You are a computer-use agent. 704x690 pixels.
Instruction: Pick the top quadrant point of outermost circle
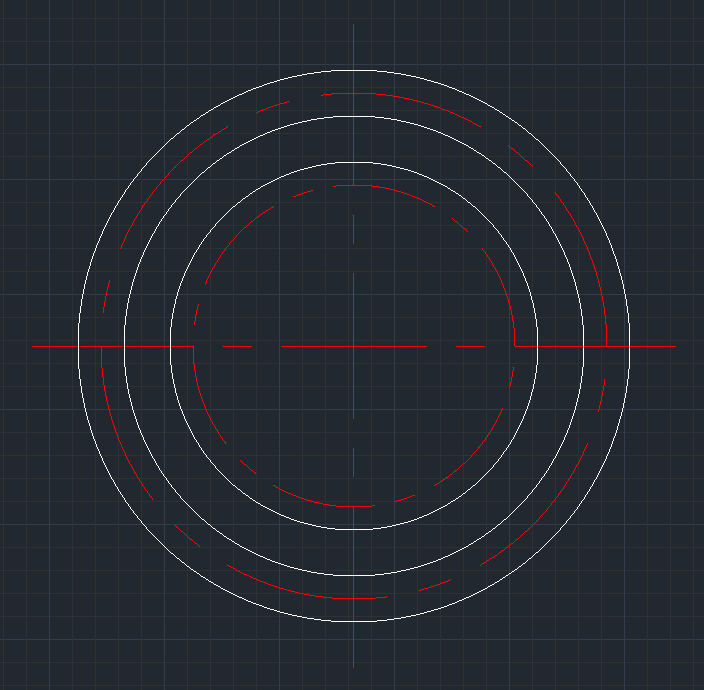[x=354, y=70]
